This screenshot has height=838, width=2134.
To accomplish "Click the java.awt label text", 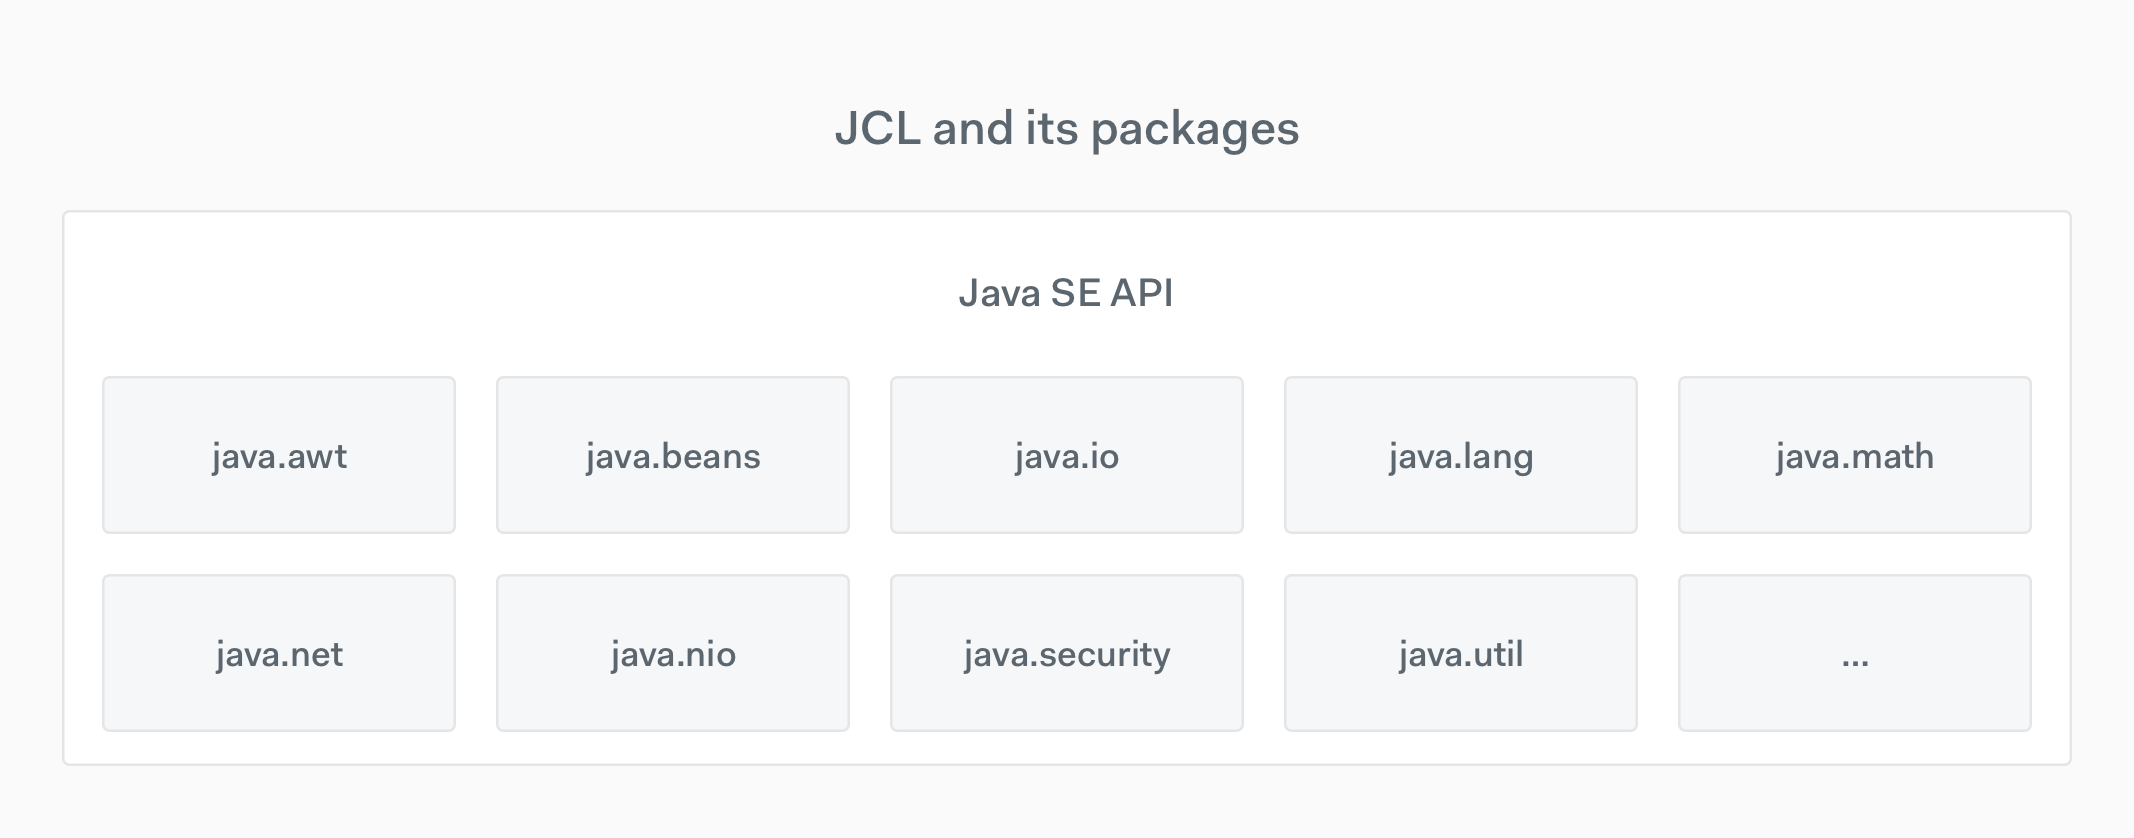I will coord(279,457).
